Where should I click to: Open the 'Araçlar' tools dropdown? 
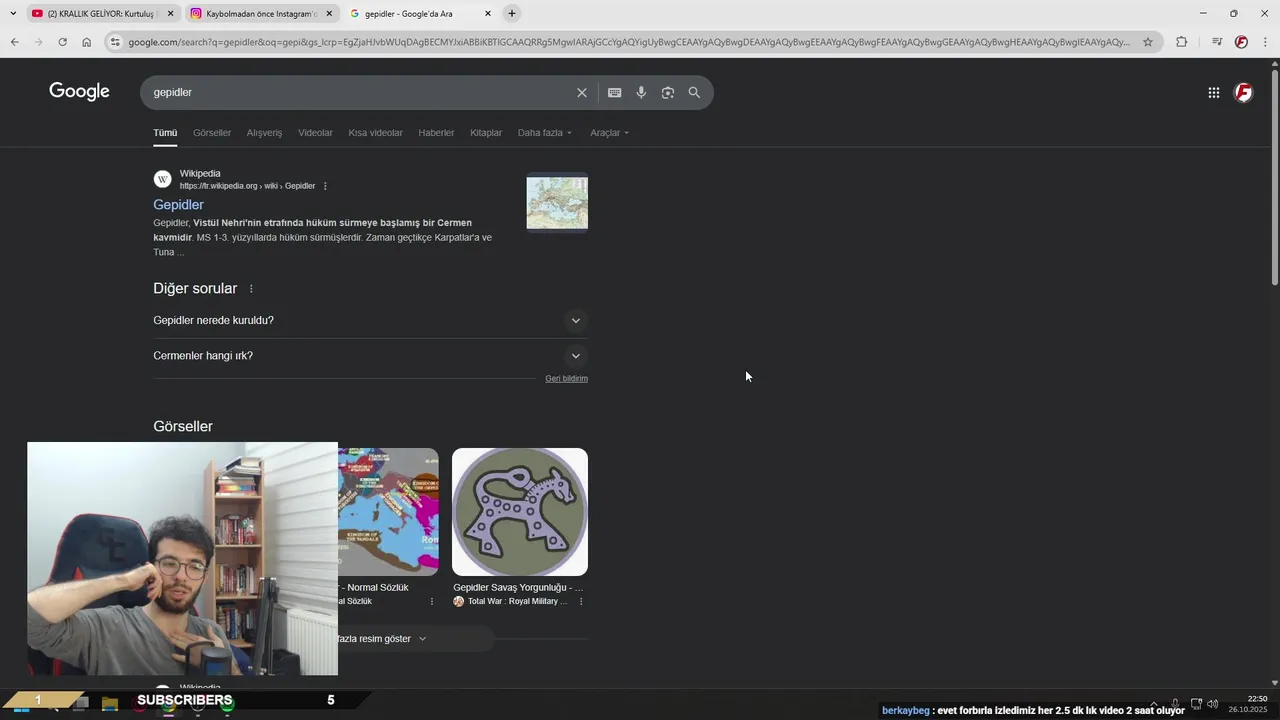tap(609, 133)
